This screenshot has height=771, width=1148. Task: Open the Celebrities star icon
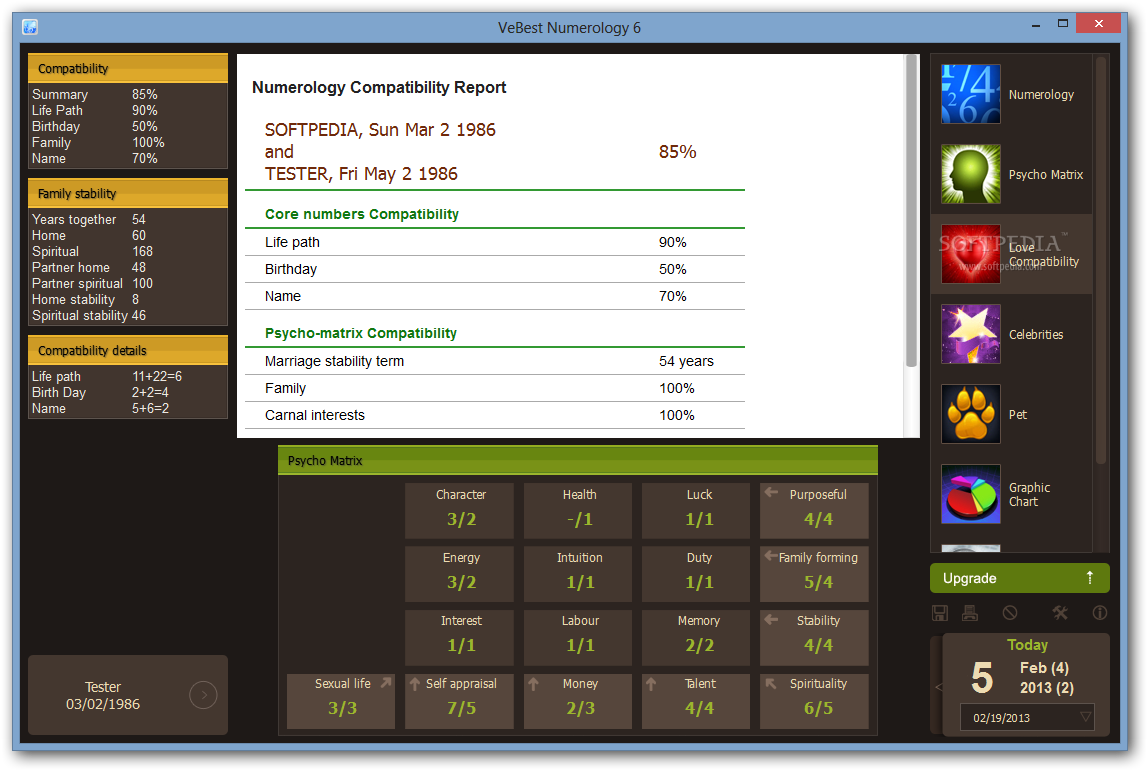[970, 334]
